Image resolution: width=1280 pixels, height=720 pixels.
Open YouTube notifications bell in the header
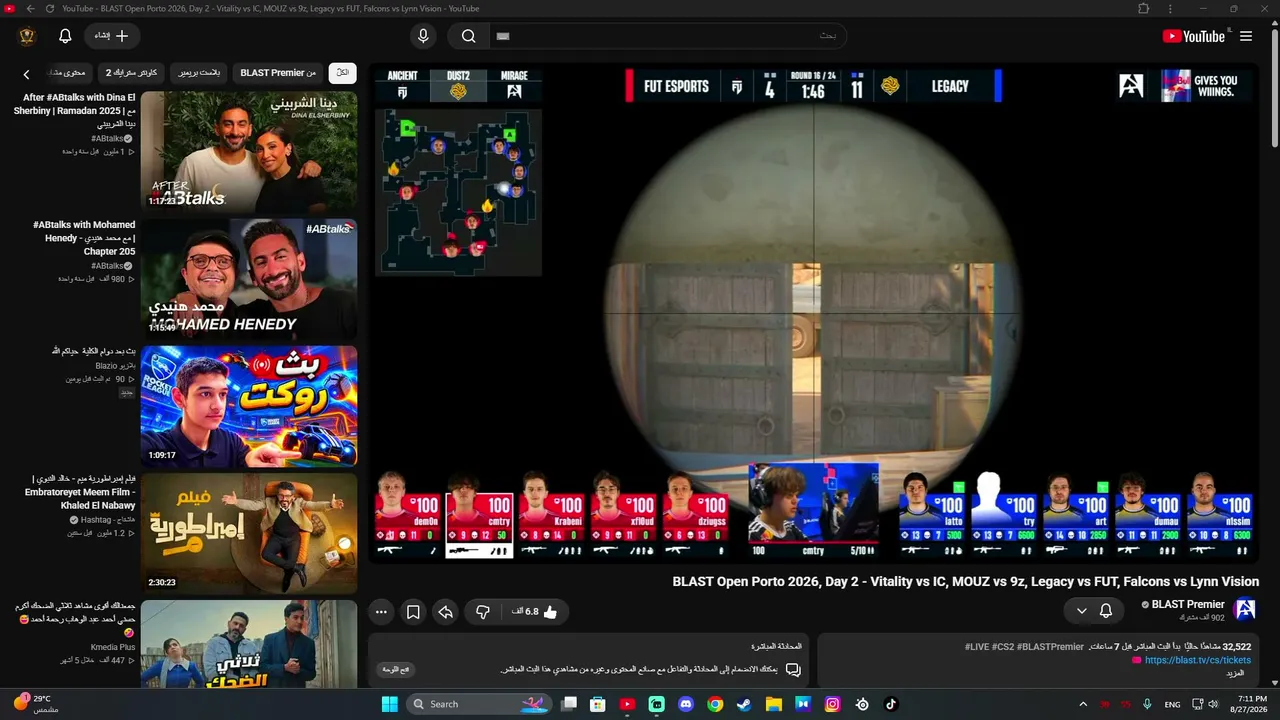65,36
